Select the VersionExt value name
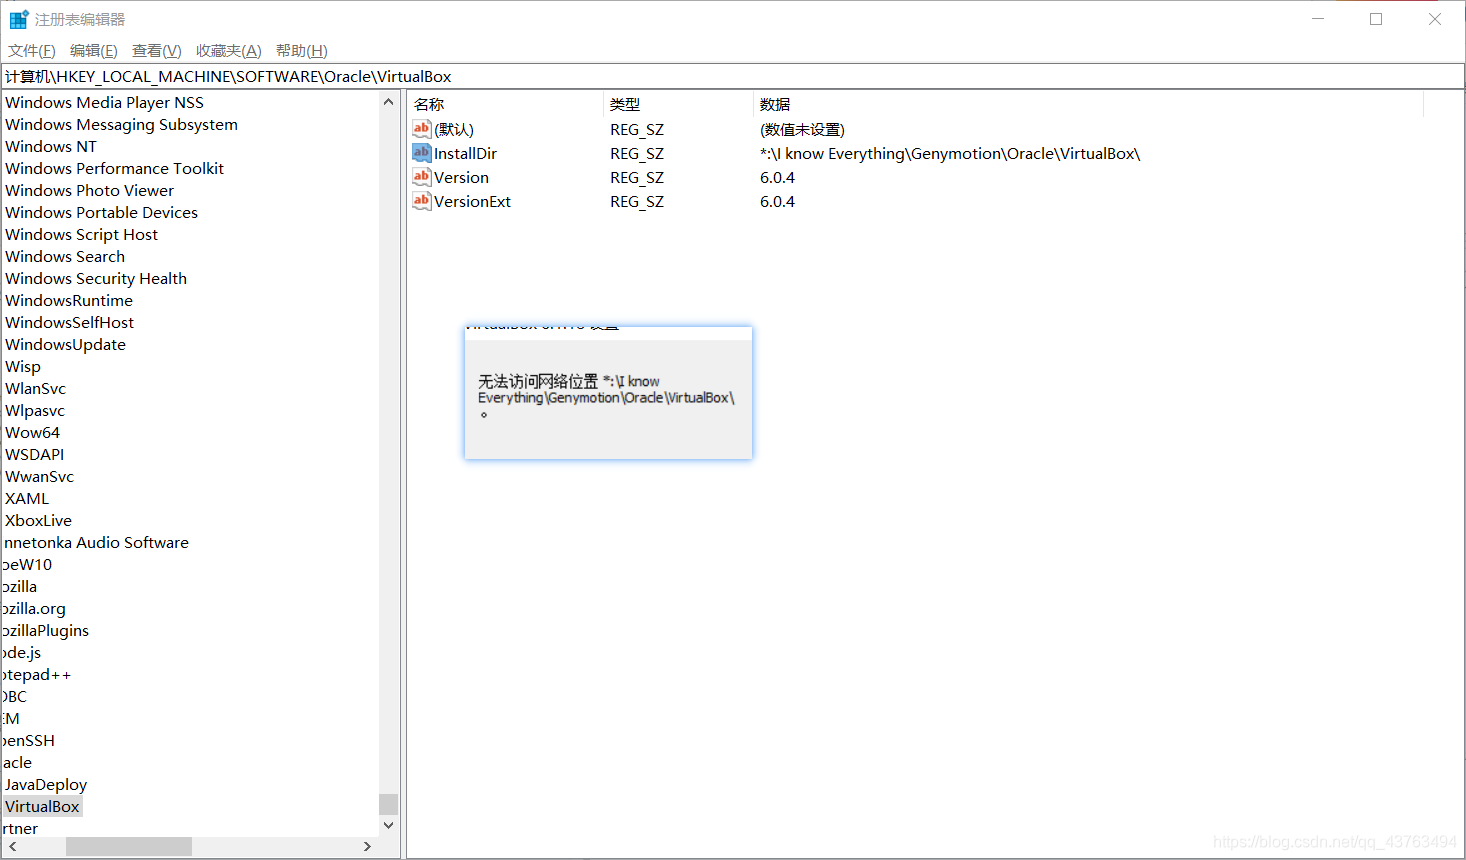This screenshot has width=1466, height=860. [x=472, y=201]
